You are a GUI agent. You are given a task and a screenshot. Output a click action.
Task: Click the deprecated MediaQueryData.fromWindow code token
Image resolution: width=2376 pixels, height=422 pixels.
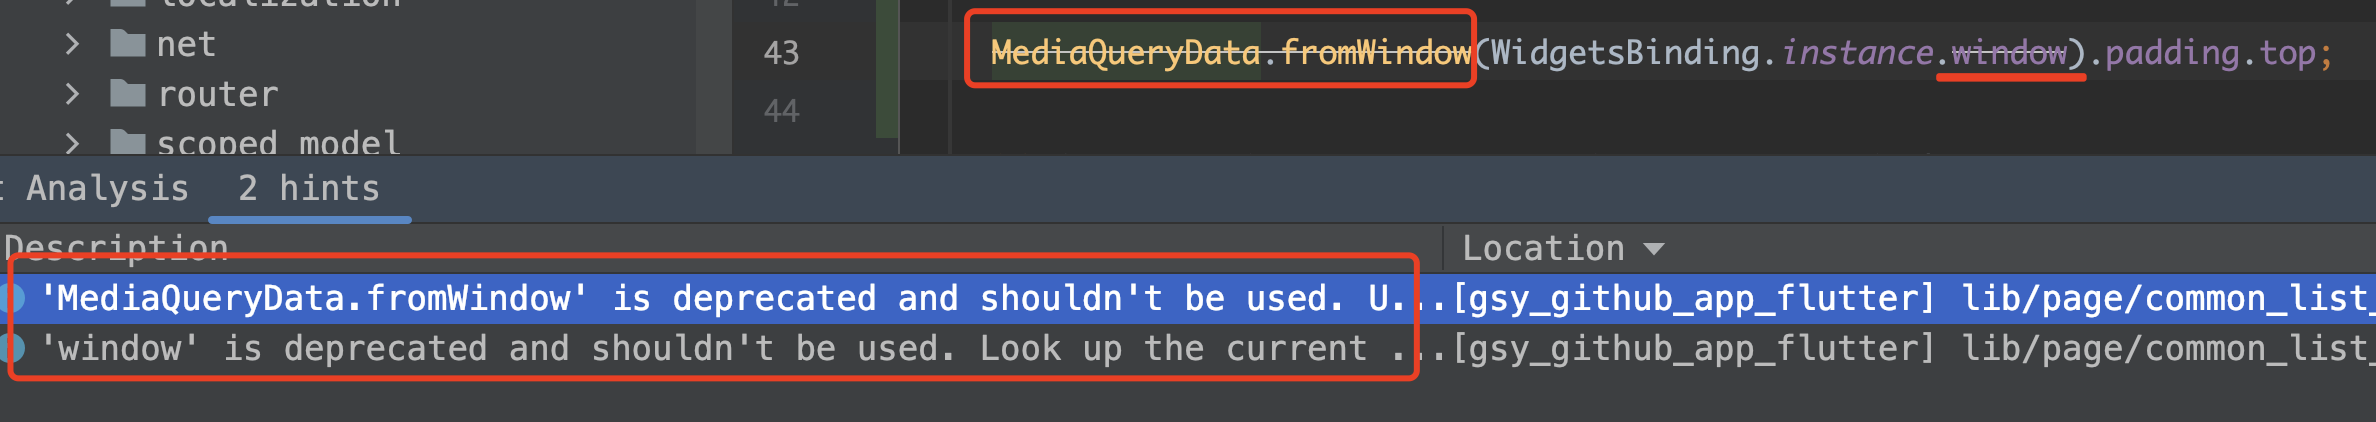click(1230, 52)
